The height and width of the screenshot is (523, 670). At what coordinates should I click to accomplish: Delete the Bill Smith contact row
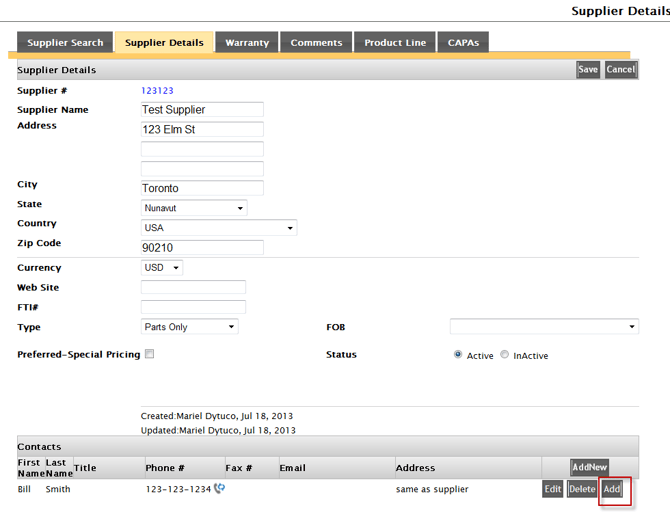point(581,489)
